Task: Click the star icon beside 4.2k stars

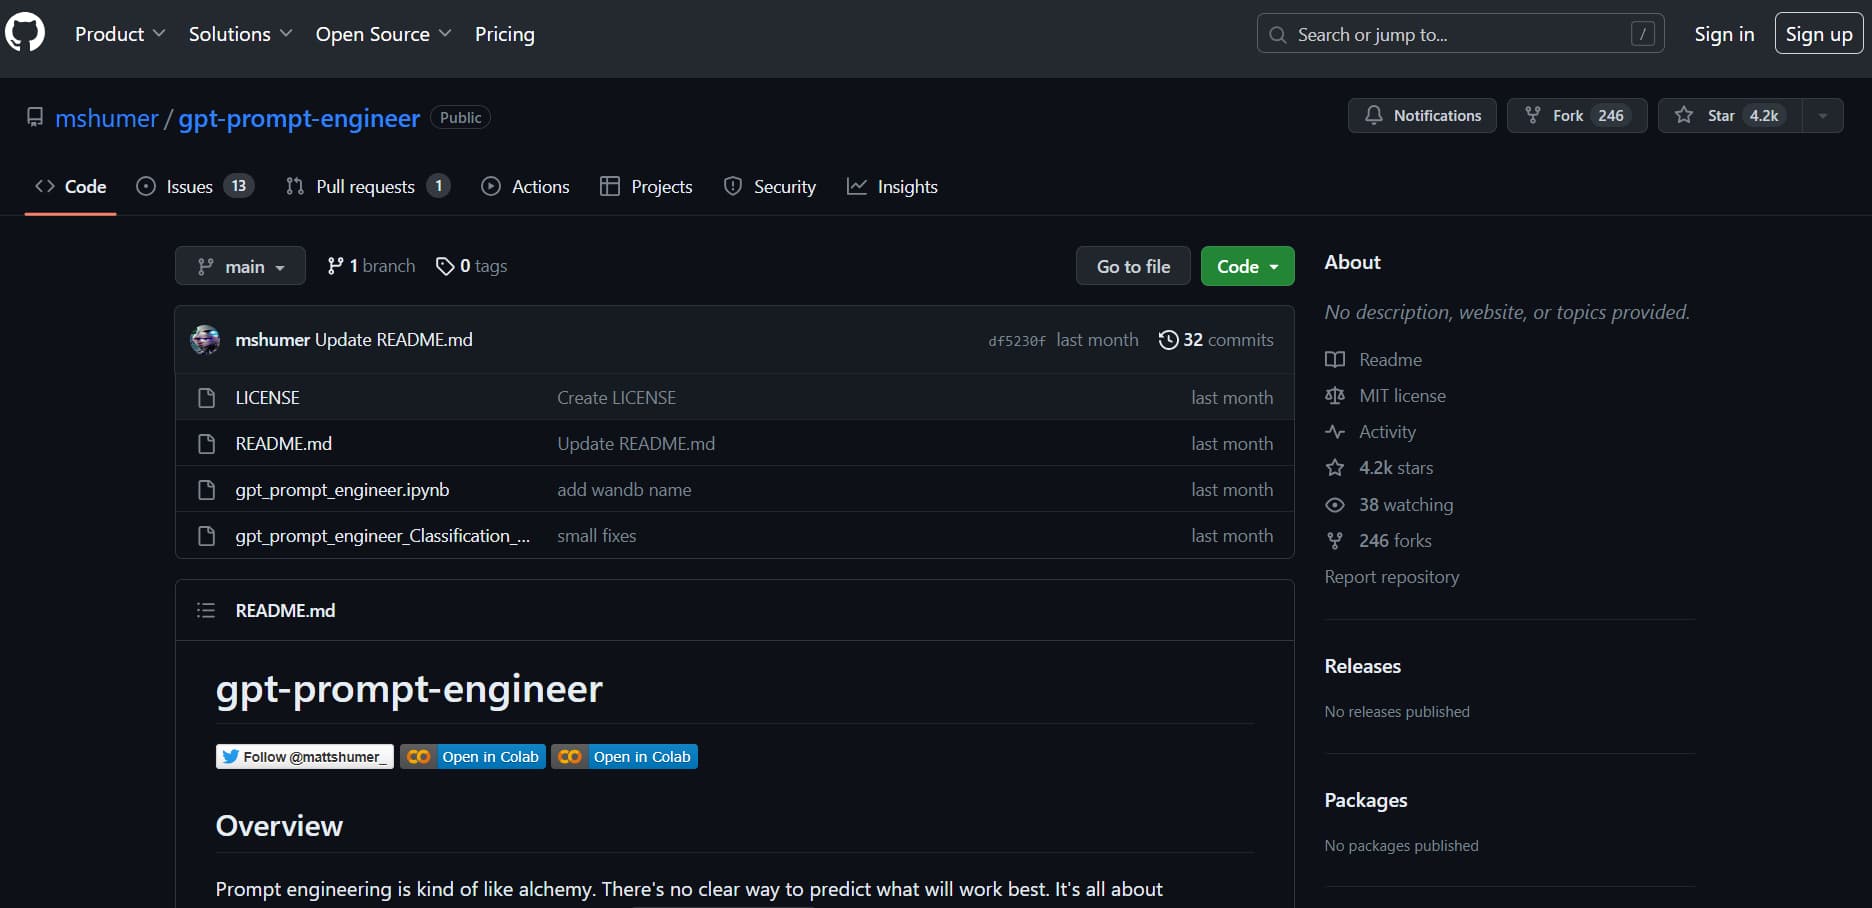Action: tap(1335, 467)
